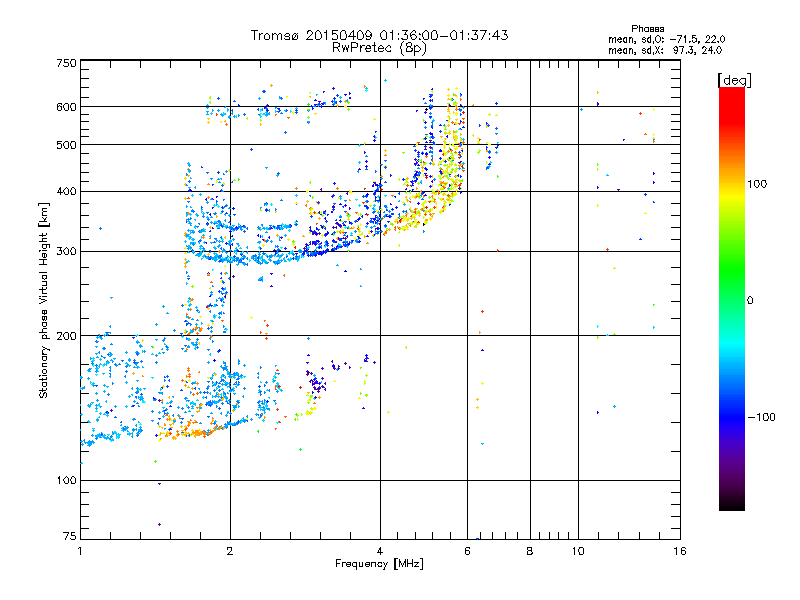Click the y-axis tick label '400'

[x=66, y=191]
